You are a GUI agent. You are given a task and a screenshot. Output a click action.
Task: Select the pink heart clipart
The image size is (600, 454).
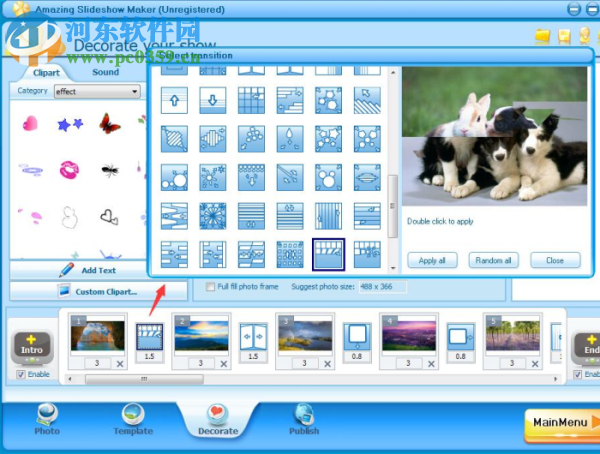click(30, 123)
